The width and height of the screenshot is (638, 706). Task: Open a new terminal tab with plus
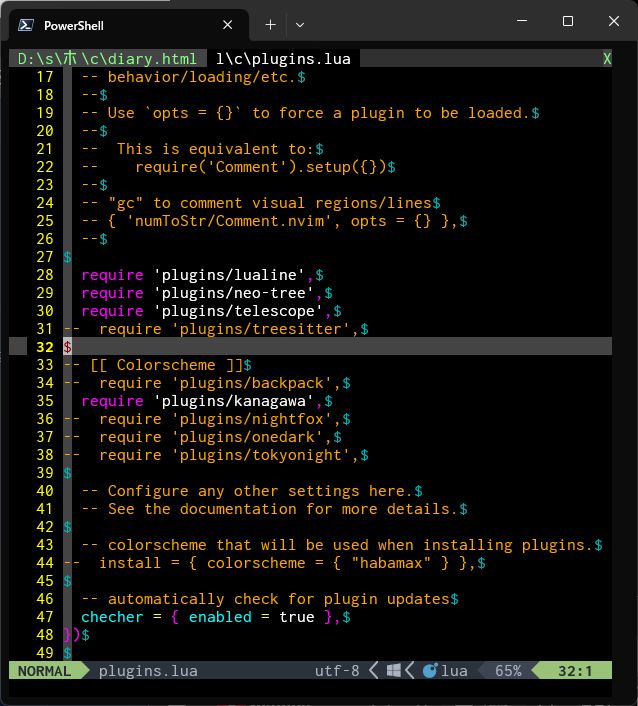pyautogui.click(x=270, y=25)
